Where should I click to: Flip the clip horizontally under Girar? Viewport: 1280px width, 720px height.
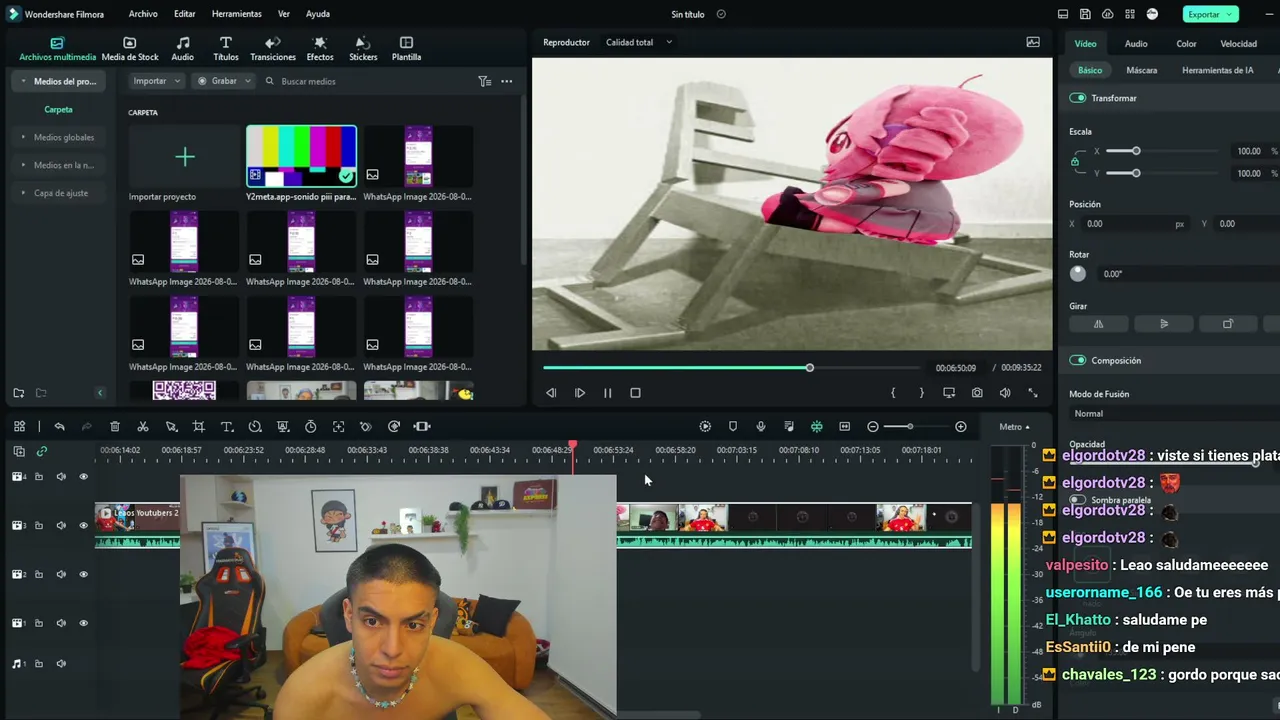pos(1099,324)
